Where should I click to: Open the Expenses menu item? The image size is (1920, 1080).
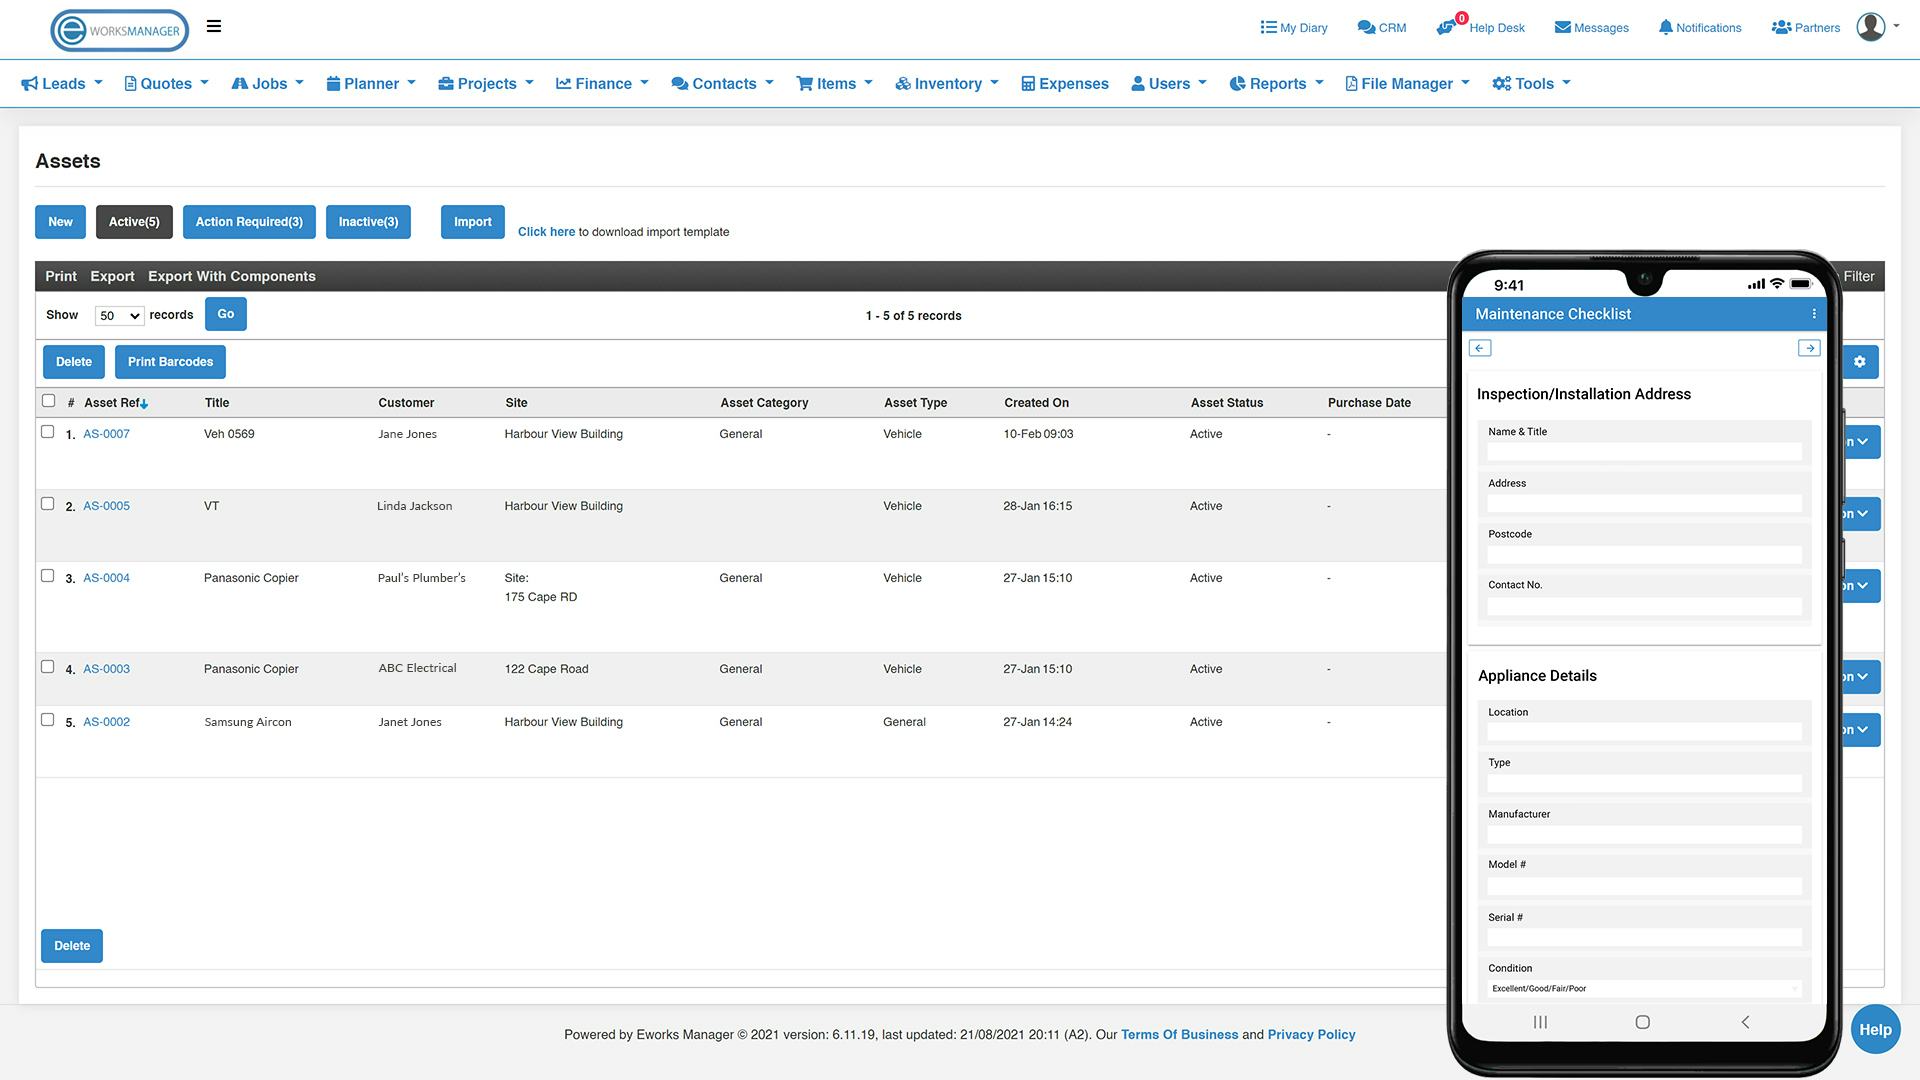(x=1064, y=83)
